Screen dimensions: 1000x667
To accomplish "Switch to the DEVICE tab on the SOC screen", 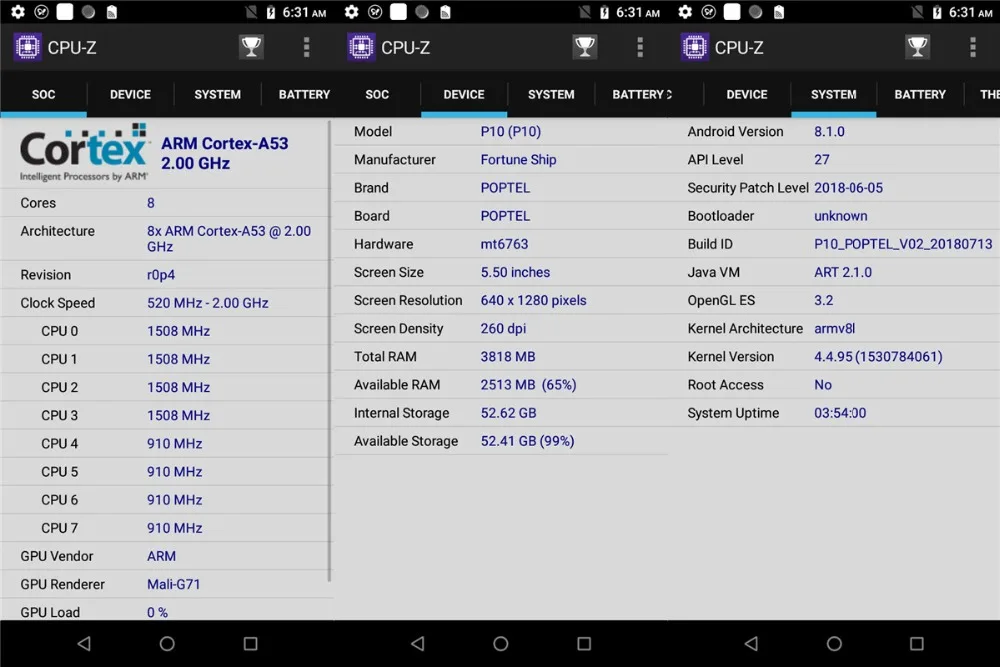I will tap(130, 94).
